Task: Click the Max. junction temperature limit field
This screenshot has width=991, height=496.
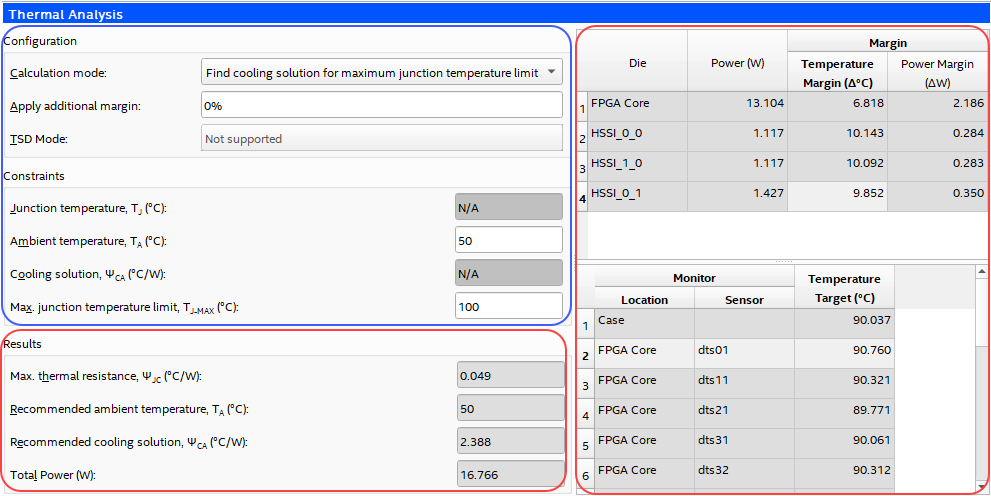Action: [x=508, y=306]
